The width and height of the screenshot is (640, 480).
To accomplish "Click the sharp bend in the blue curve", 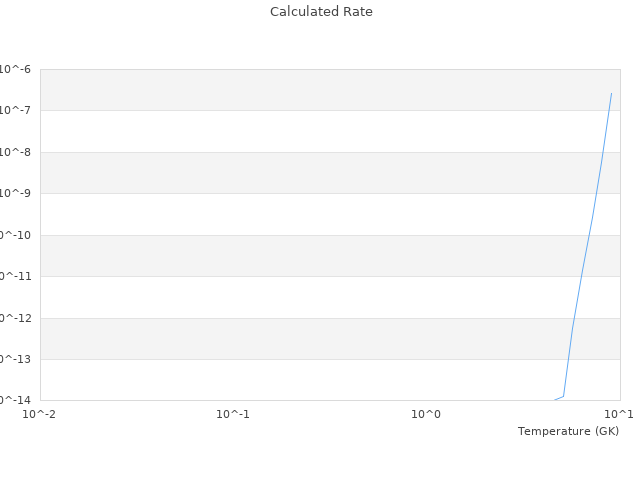I will tap(564, 396).
